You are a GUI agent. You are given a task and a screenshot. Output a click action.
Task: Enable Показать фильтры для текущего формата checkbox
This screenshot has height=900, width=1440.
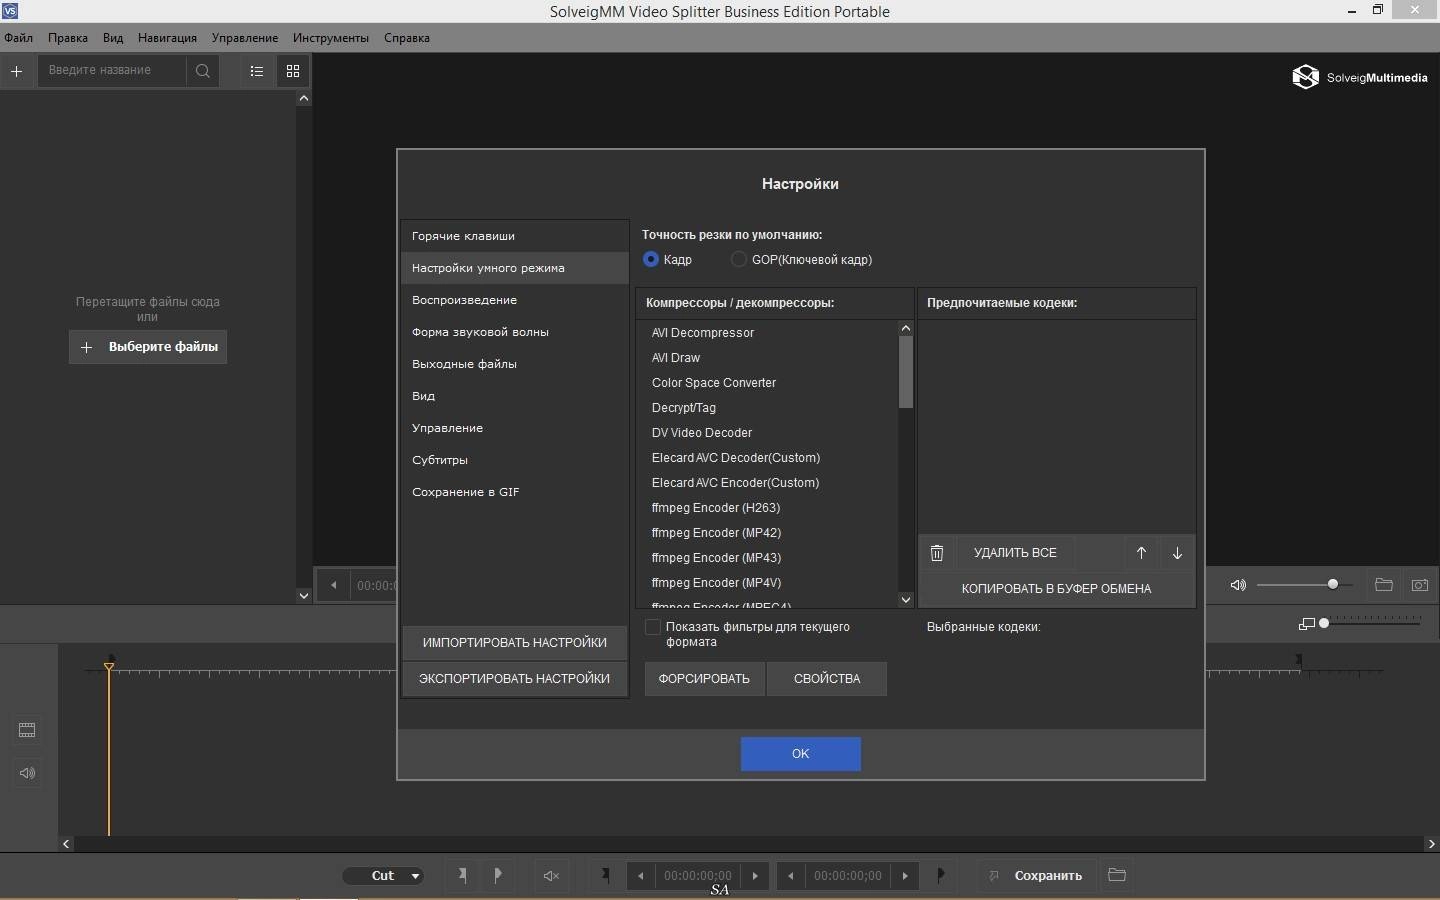pos(653,627)
